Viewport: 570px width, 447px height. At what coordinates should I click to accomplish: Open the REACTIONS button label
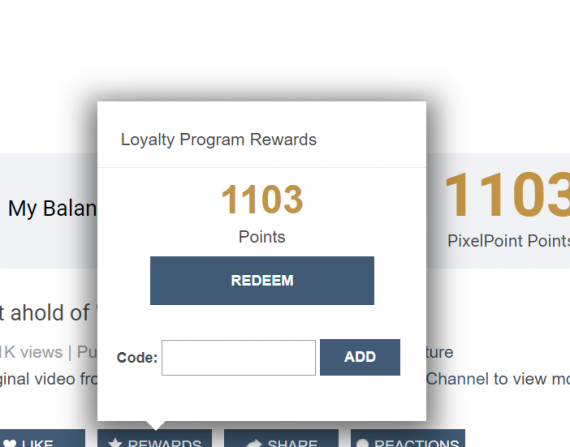tap(417, 443)
